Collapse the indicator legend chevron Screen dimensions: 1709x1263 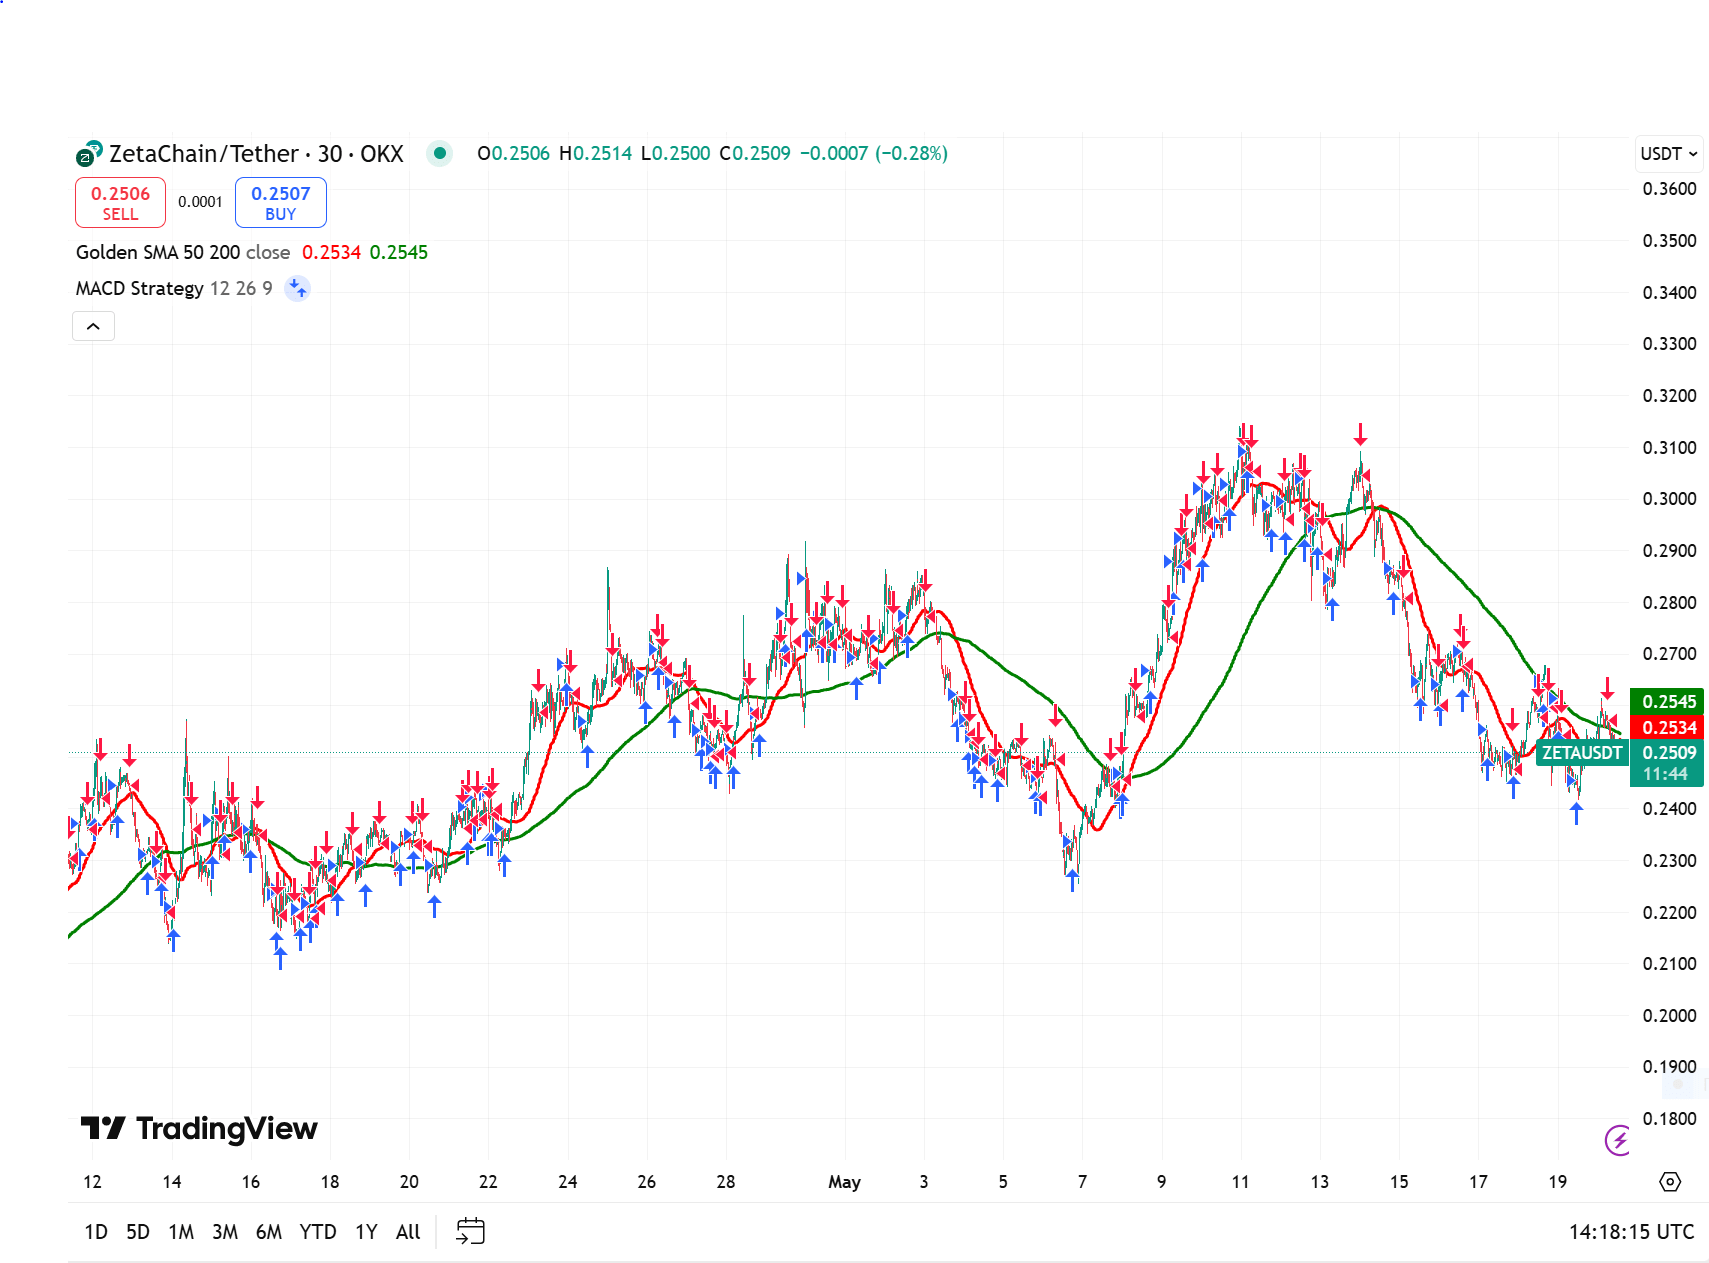click(x=93, y=326)
